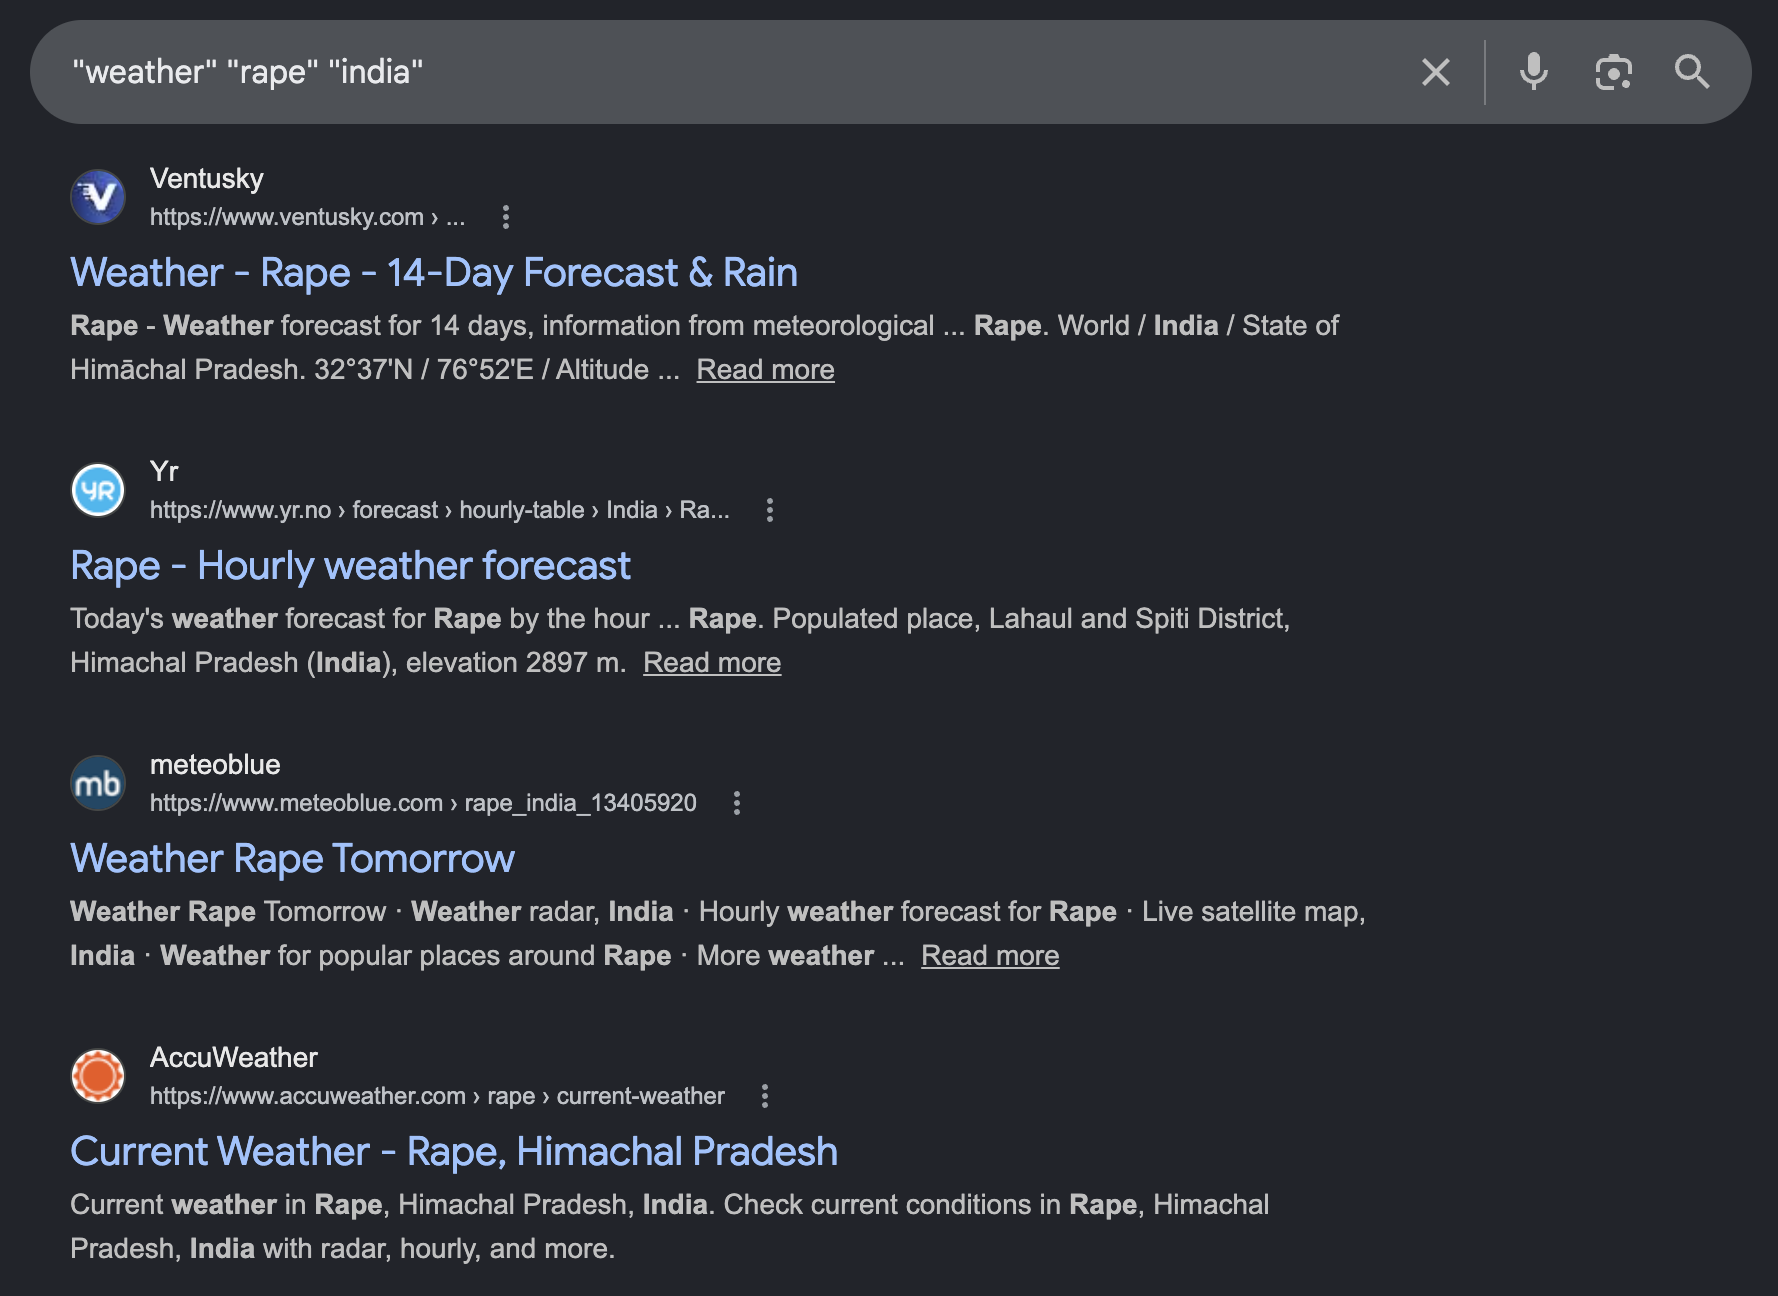Screen dimensions: 1778x1296
Task: Click the meteoblue site favicon
Action: 98,783
